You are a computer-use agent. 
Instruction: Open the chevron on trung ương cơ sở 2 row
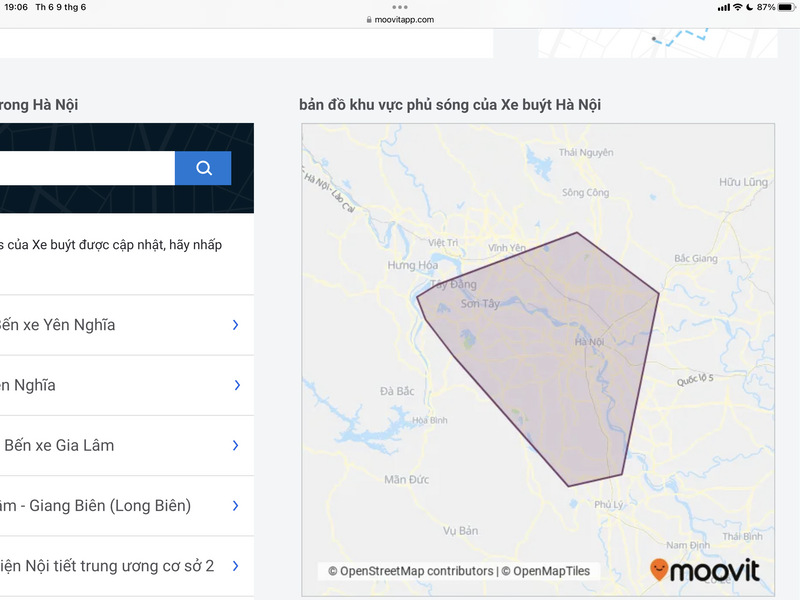(x=236, y=566)
